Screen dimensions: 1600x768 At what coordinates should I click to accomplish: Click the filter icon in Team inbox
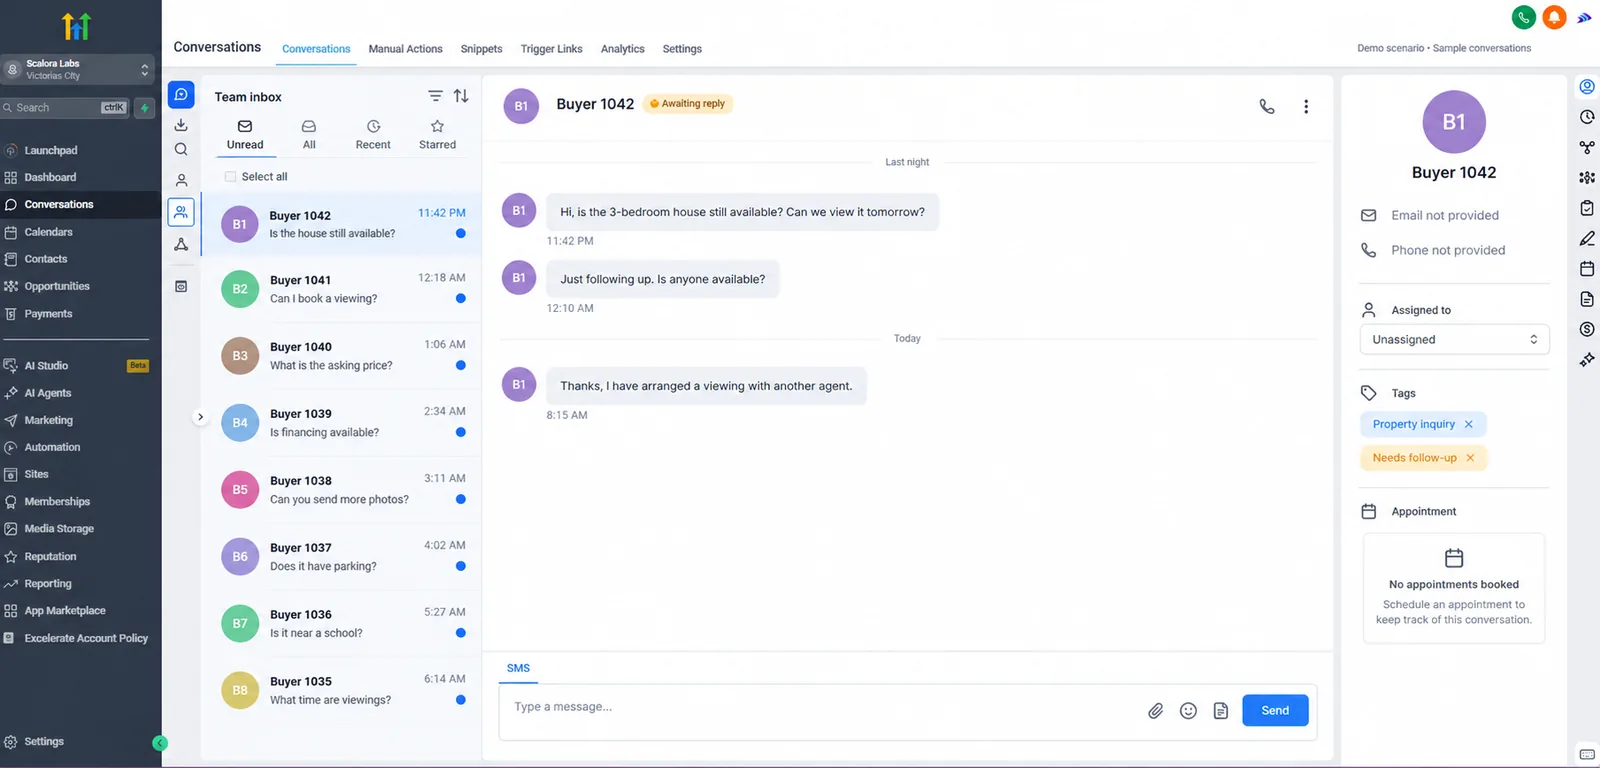(435, 96)
